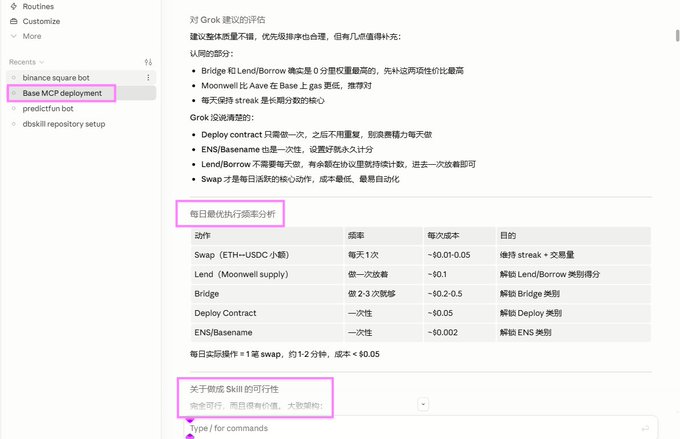Click the 'Grok 没说清楚的' subheading
This screenshot has height=439, width=680.
tap(222, 118)
